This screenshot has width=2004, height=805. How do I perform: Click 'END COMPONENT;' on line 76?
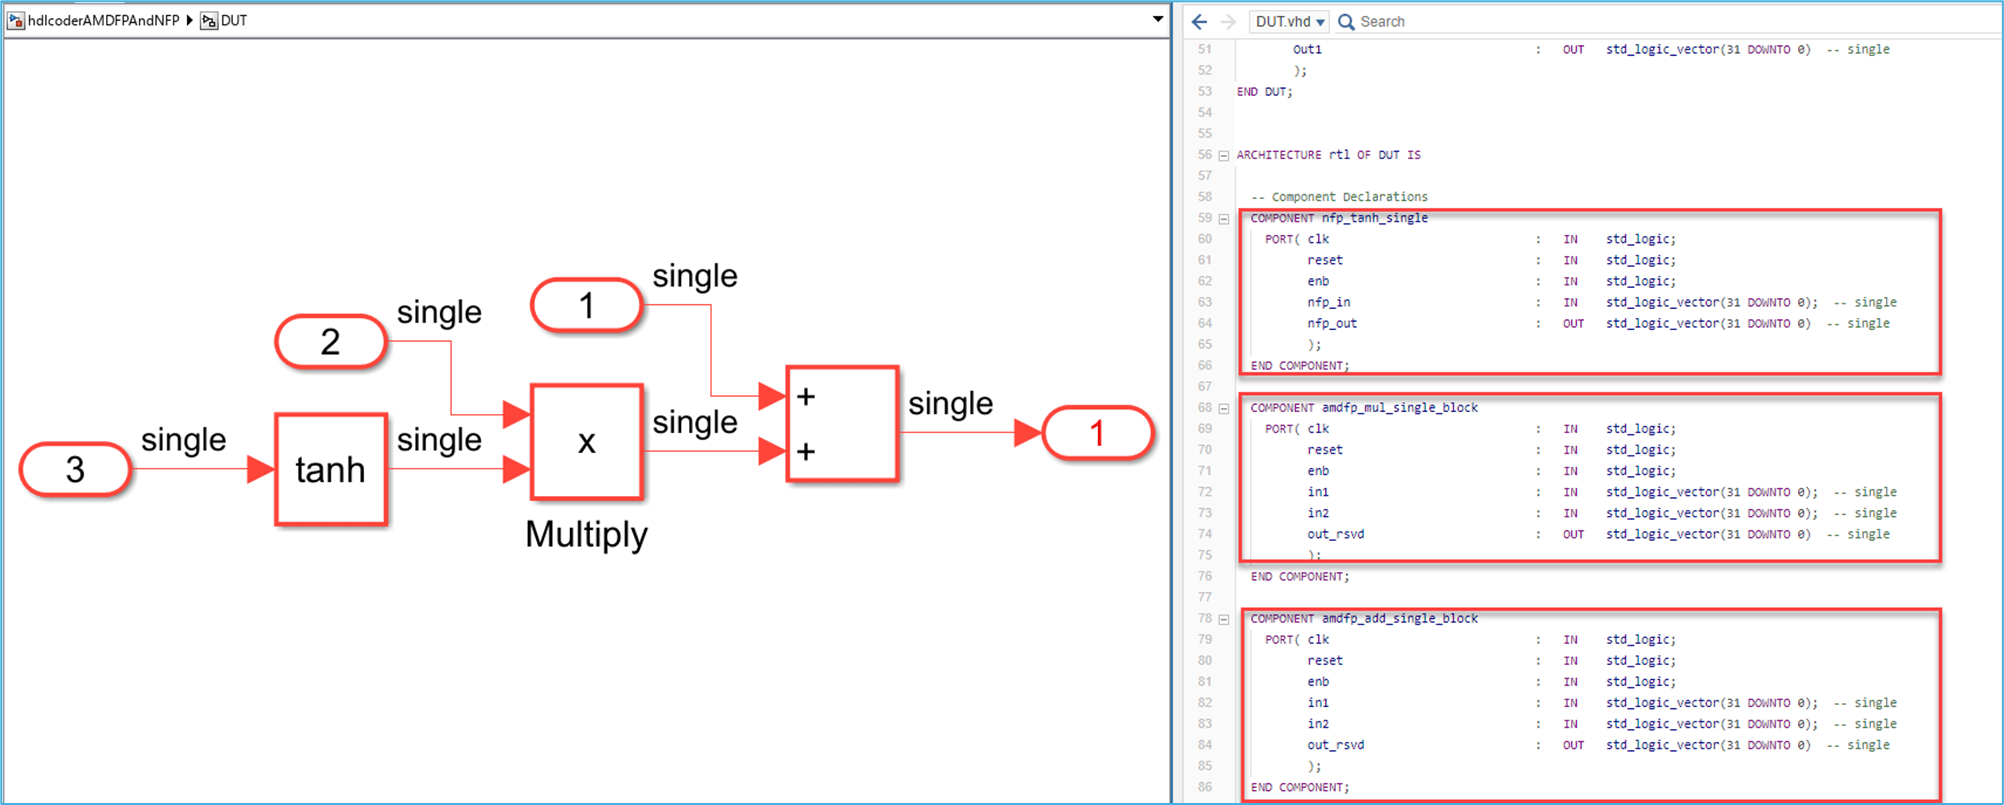pyautogui.click(x=1300, y=577)
